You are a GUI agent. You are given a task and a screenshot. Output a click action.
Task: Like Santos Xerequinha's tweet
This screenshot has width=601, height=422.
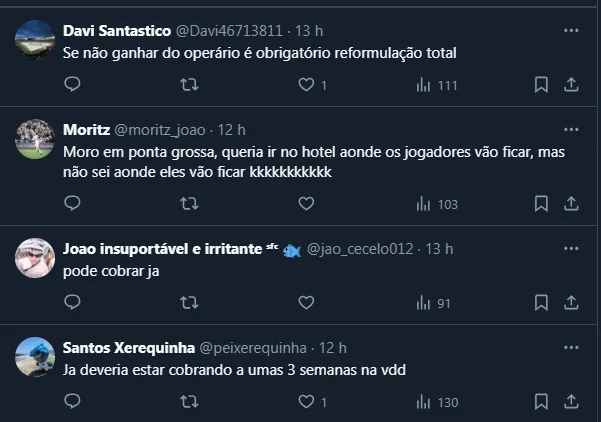306,401
